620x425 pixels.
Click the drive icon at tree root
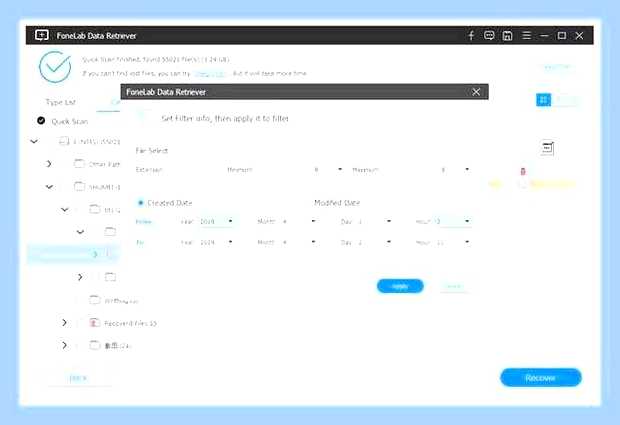[64, 141]
